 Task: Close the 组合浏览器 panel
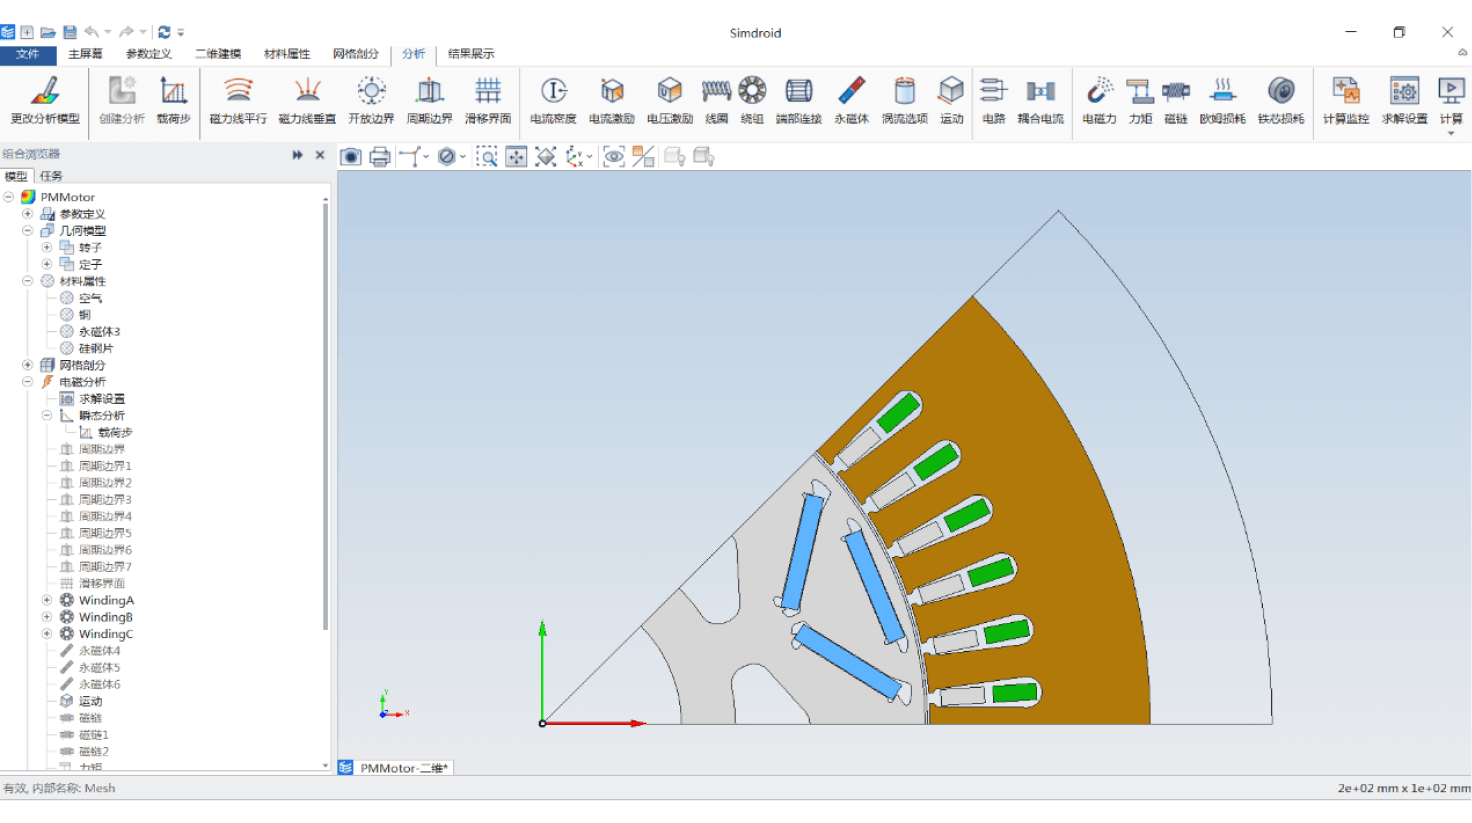tap(320, 155)
